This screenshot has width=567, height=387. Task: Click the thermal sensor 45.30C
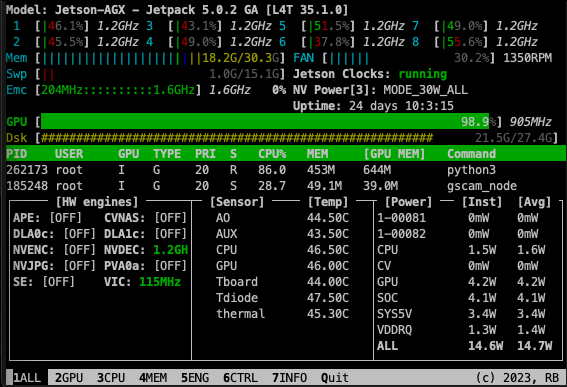coord(328,314)
